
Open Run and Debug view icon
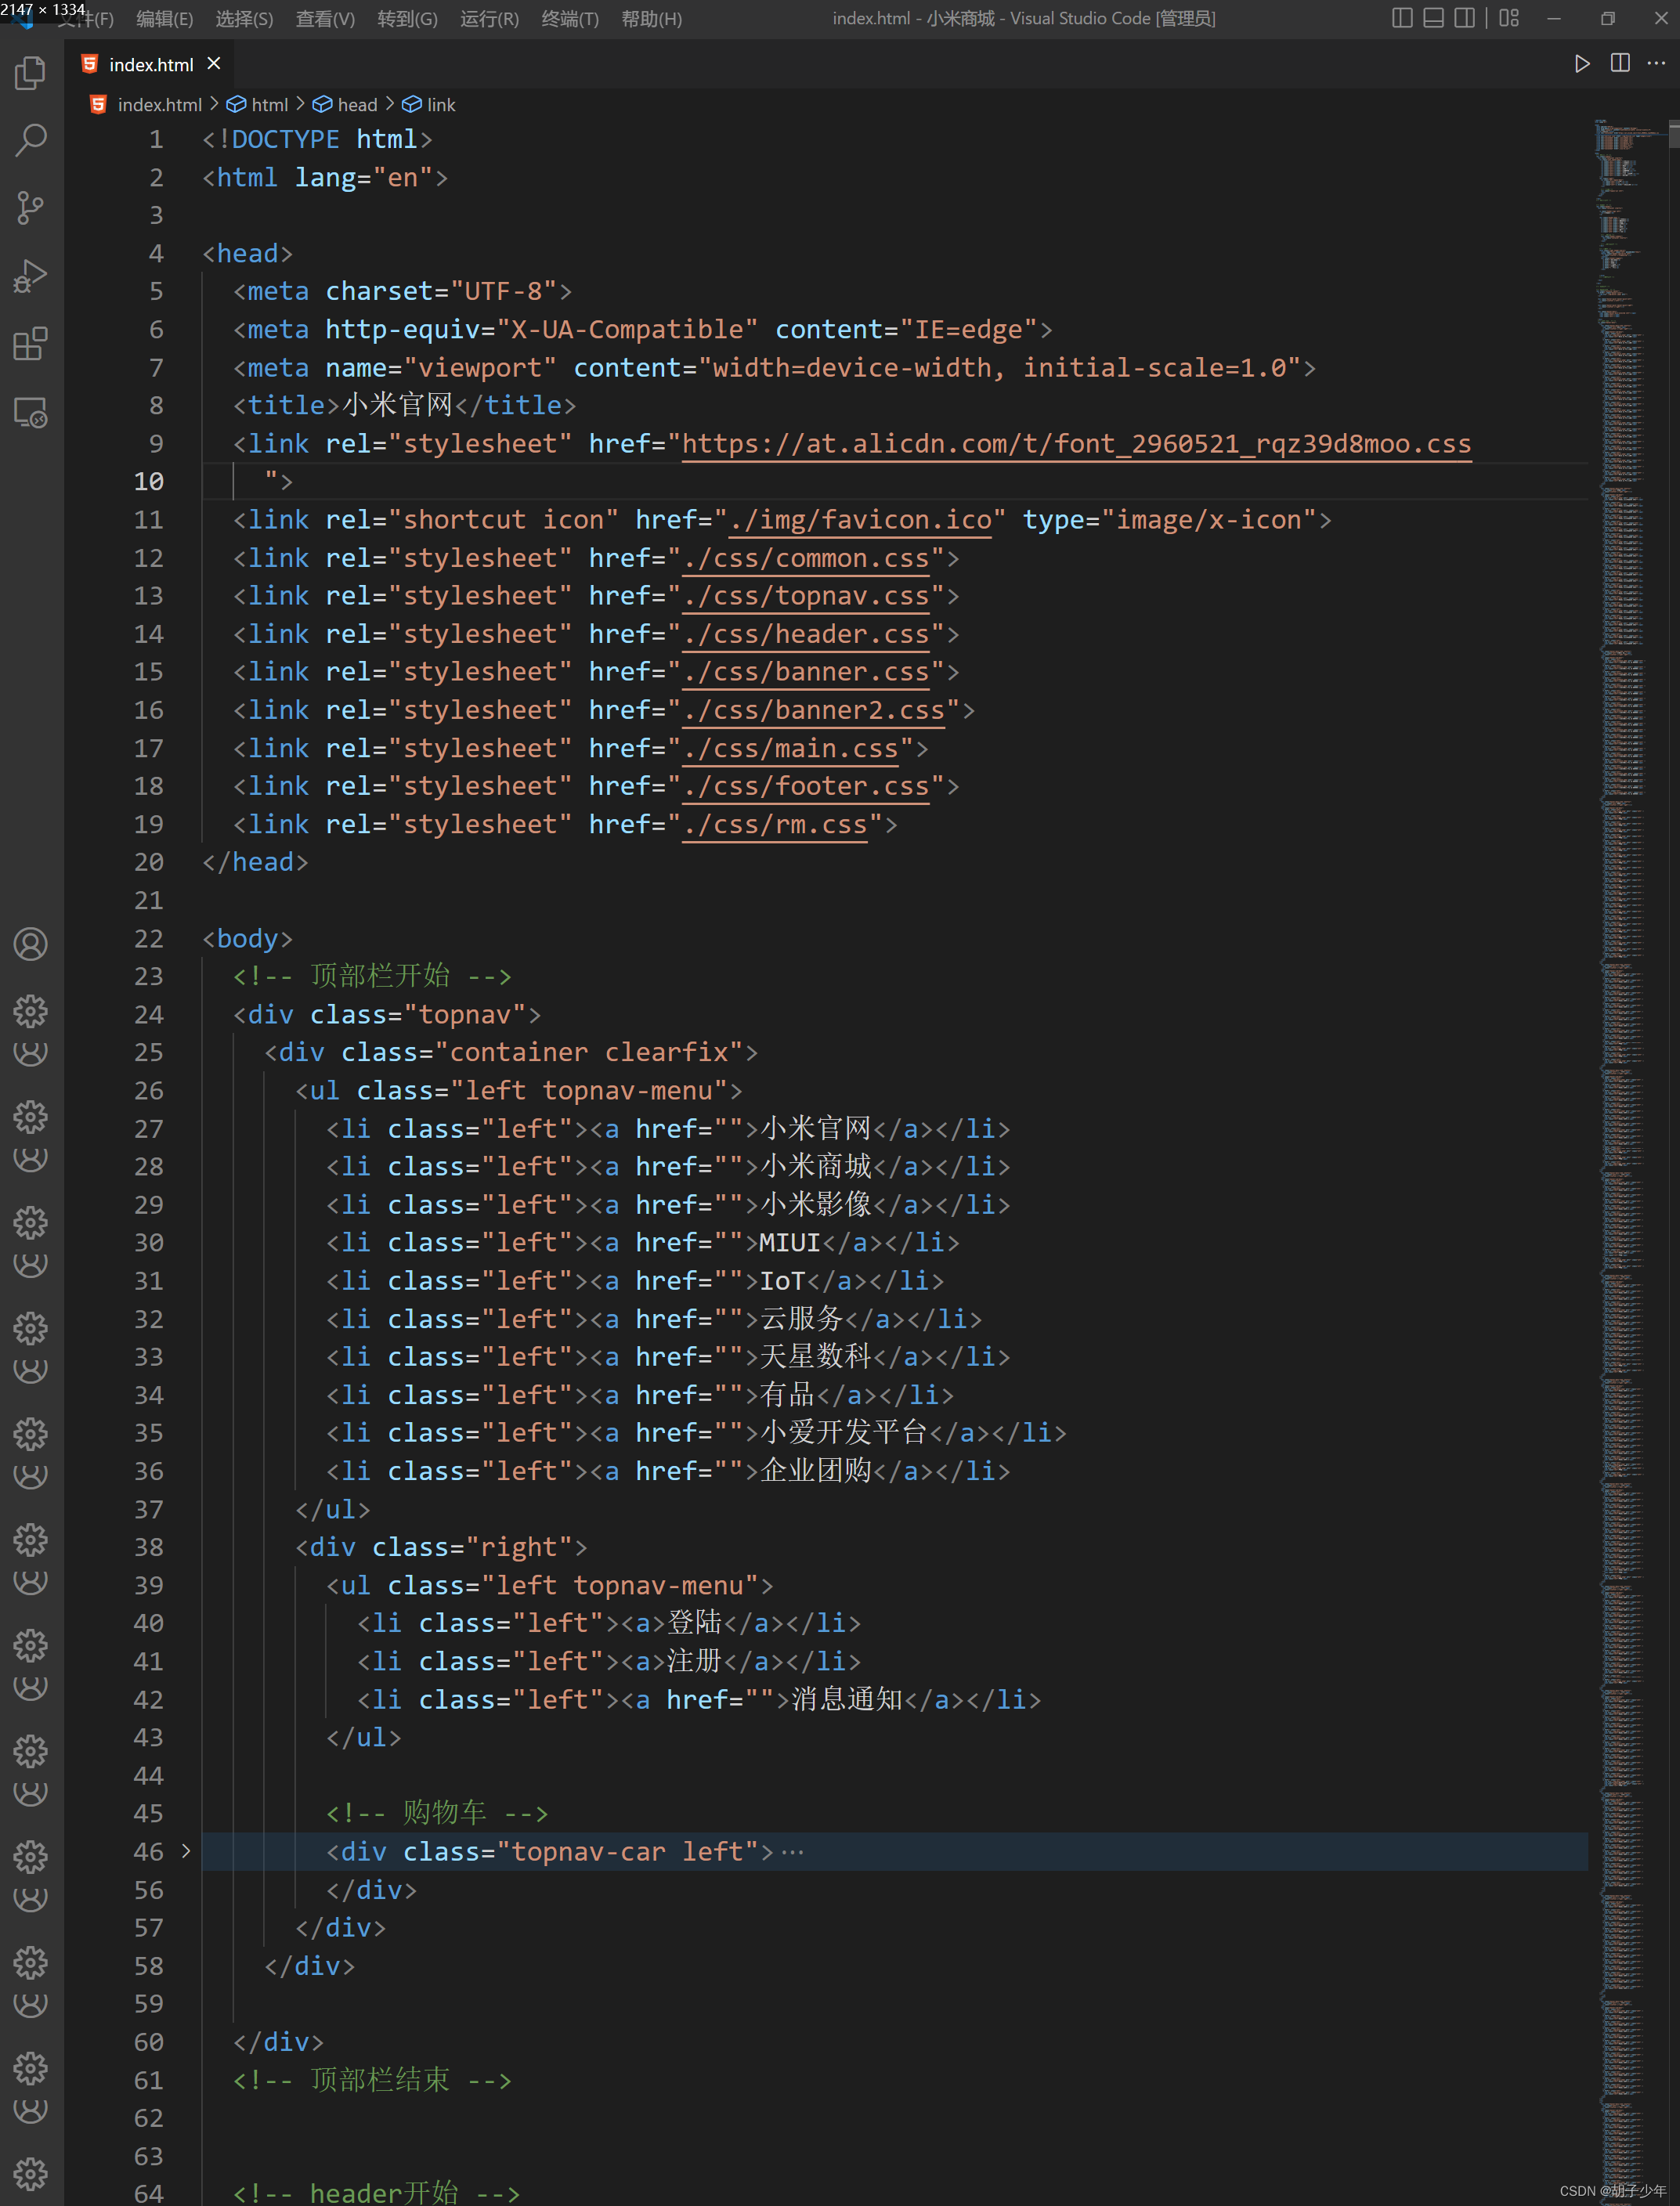point(30,276)
